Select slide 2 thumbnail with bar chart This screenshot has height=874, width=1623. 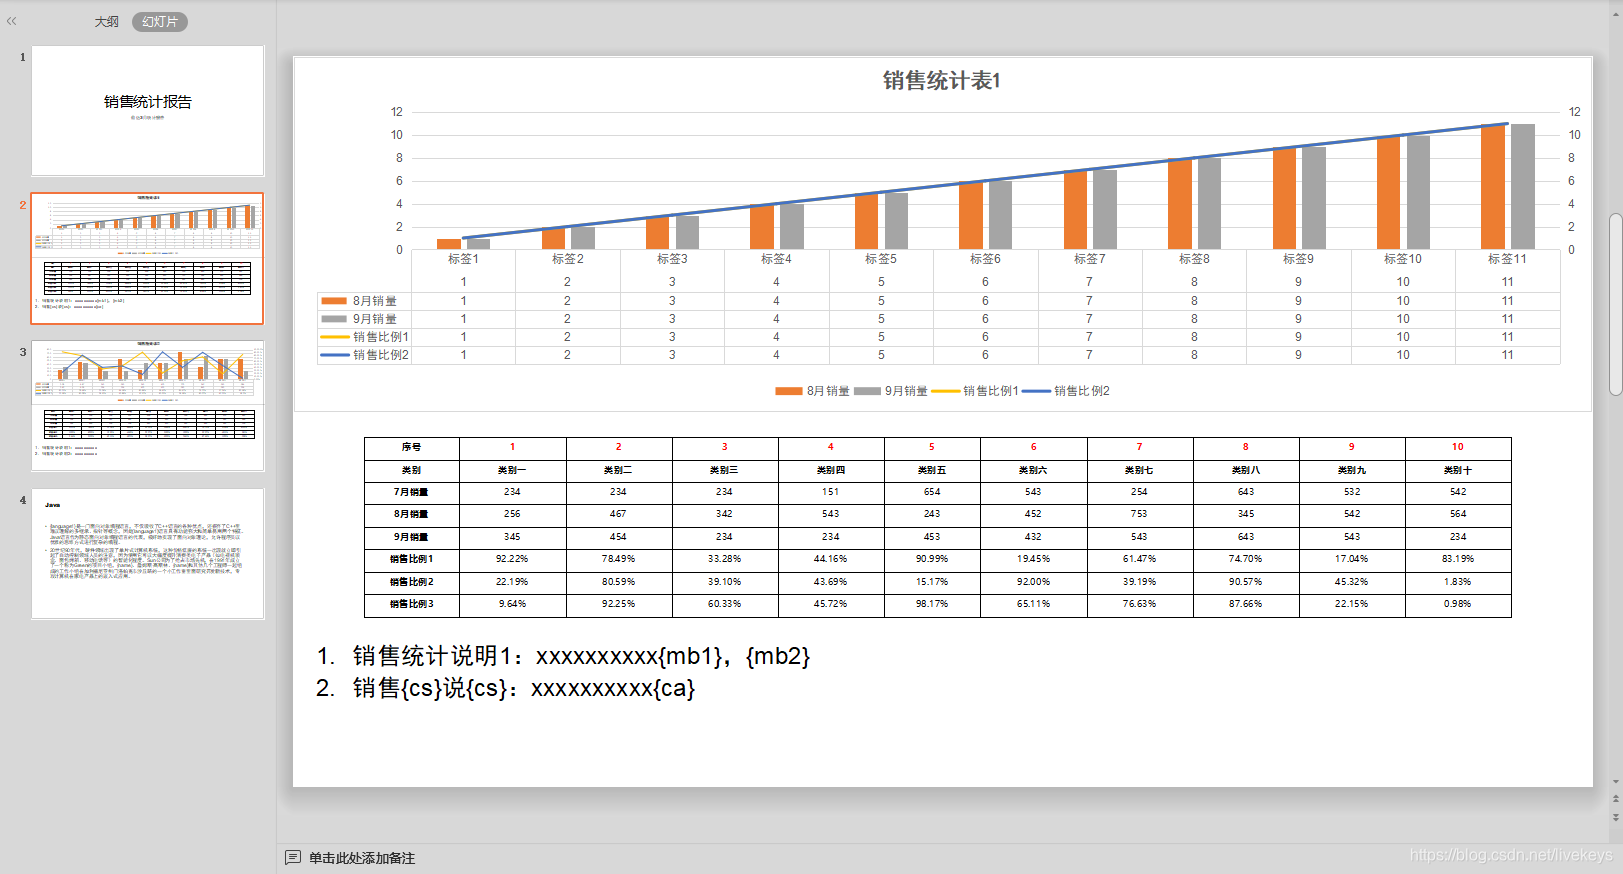[148, 258]
